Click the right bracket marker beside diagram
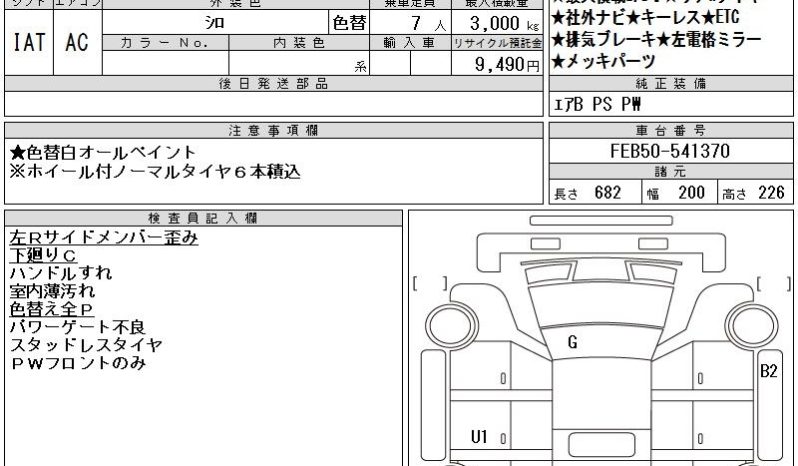This screenshot has width=798, height=466. (x=774, y=284)
